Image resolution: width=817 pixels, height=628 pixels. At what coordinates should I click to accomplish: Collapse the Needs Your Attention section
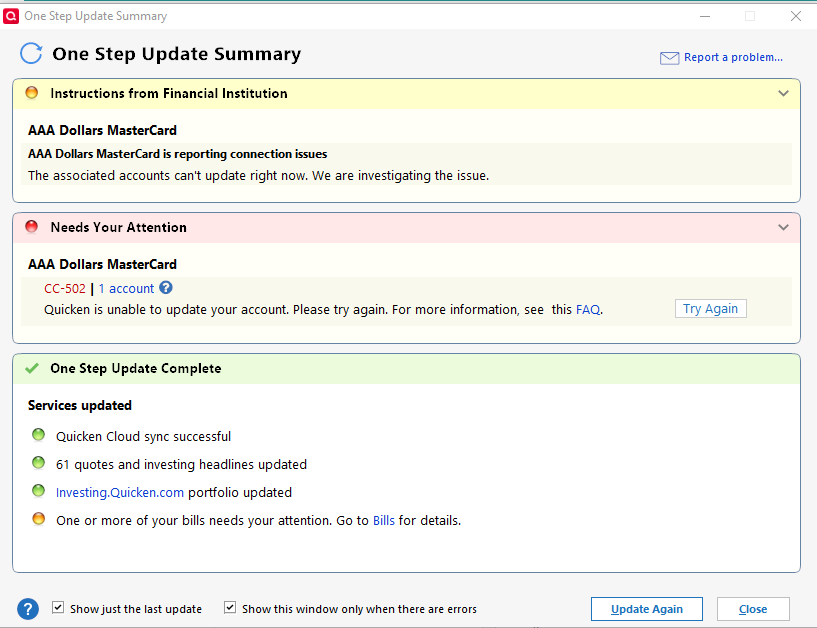tap(783, 227)
